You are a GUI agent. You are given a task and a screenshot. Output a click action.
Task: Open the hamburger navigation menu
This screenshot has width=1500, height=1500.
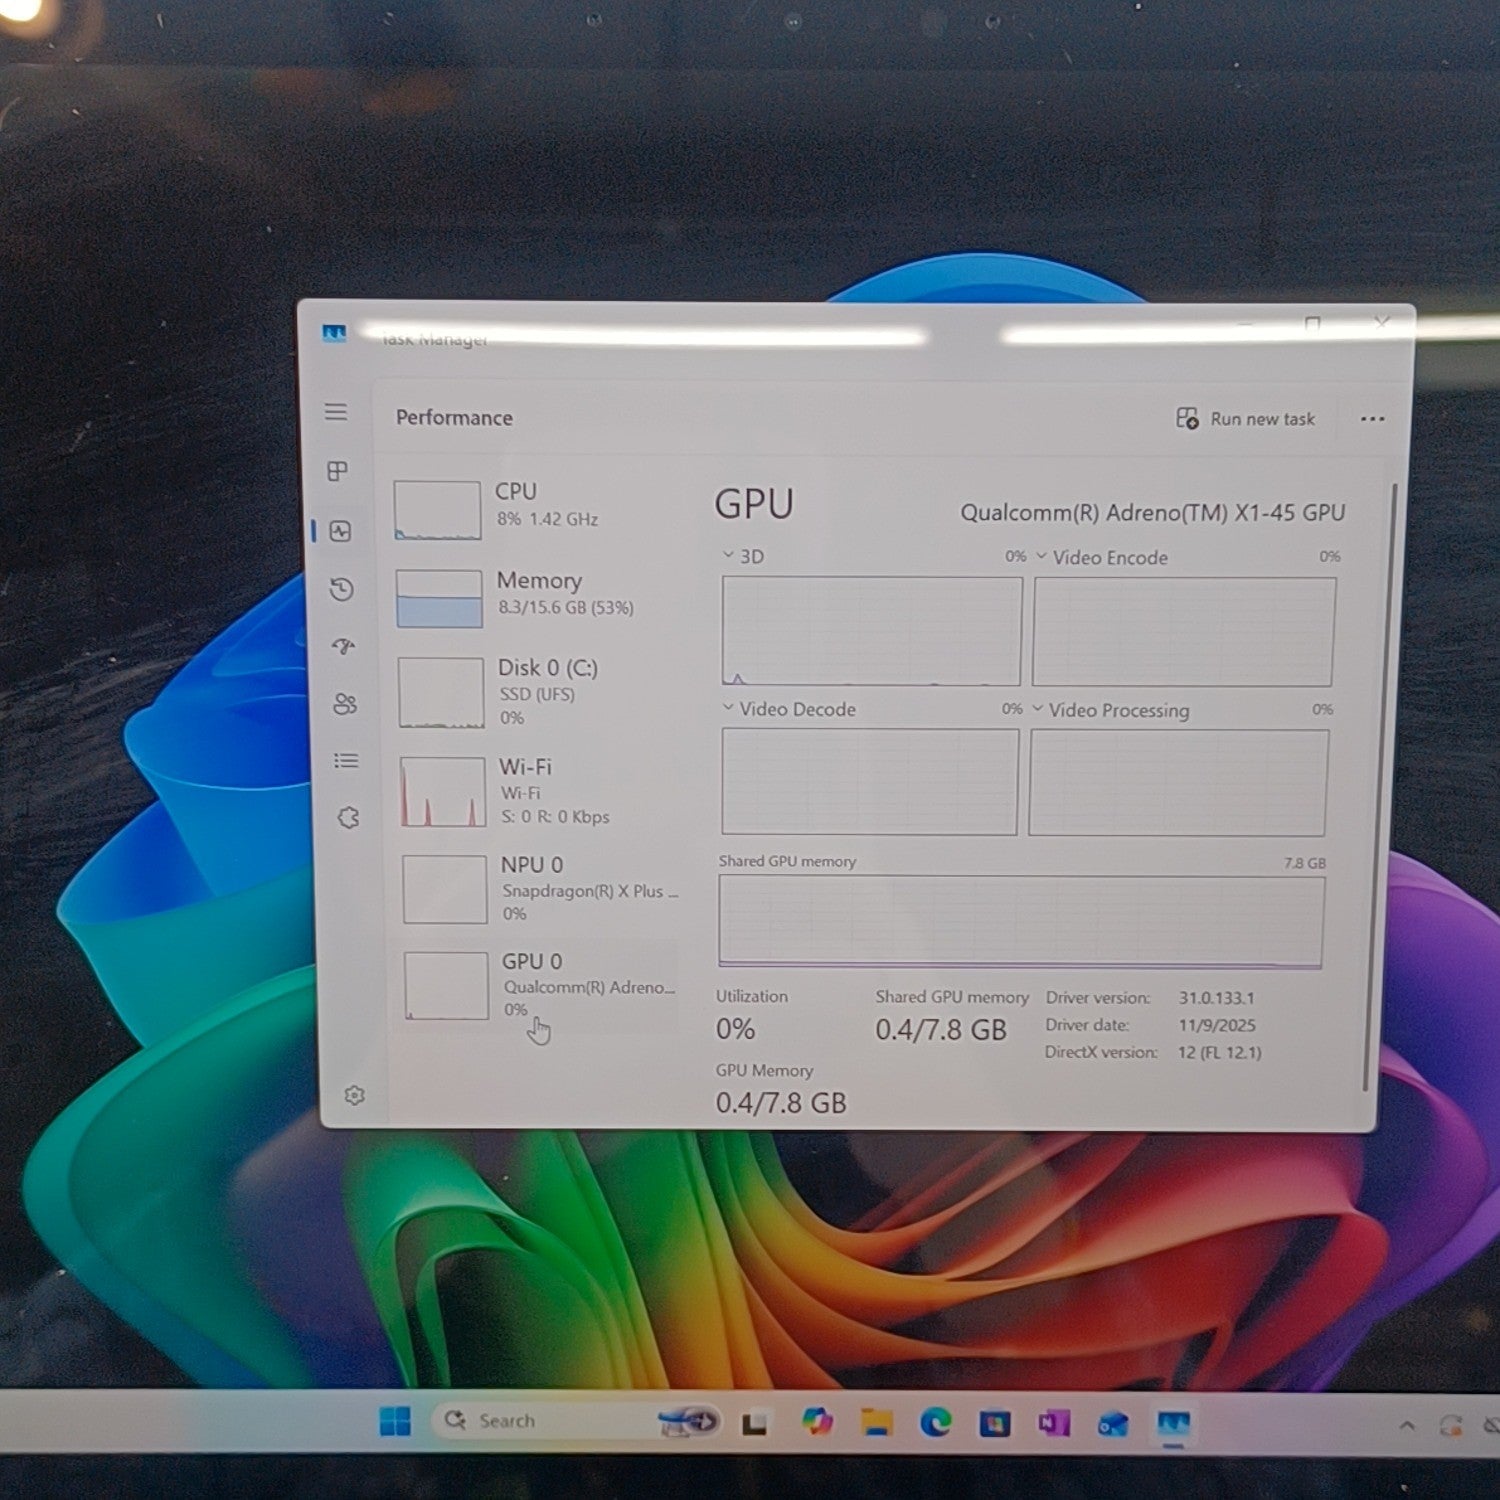tap(336, 412)
